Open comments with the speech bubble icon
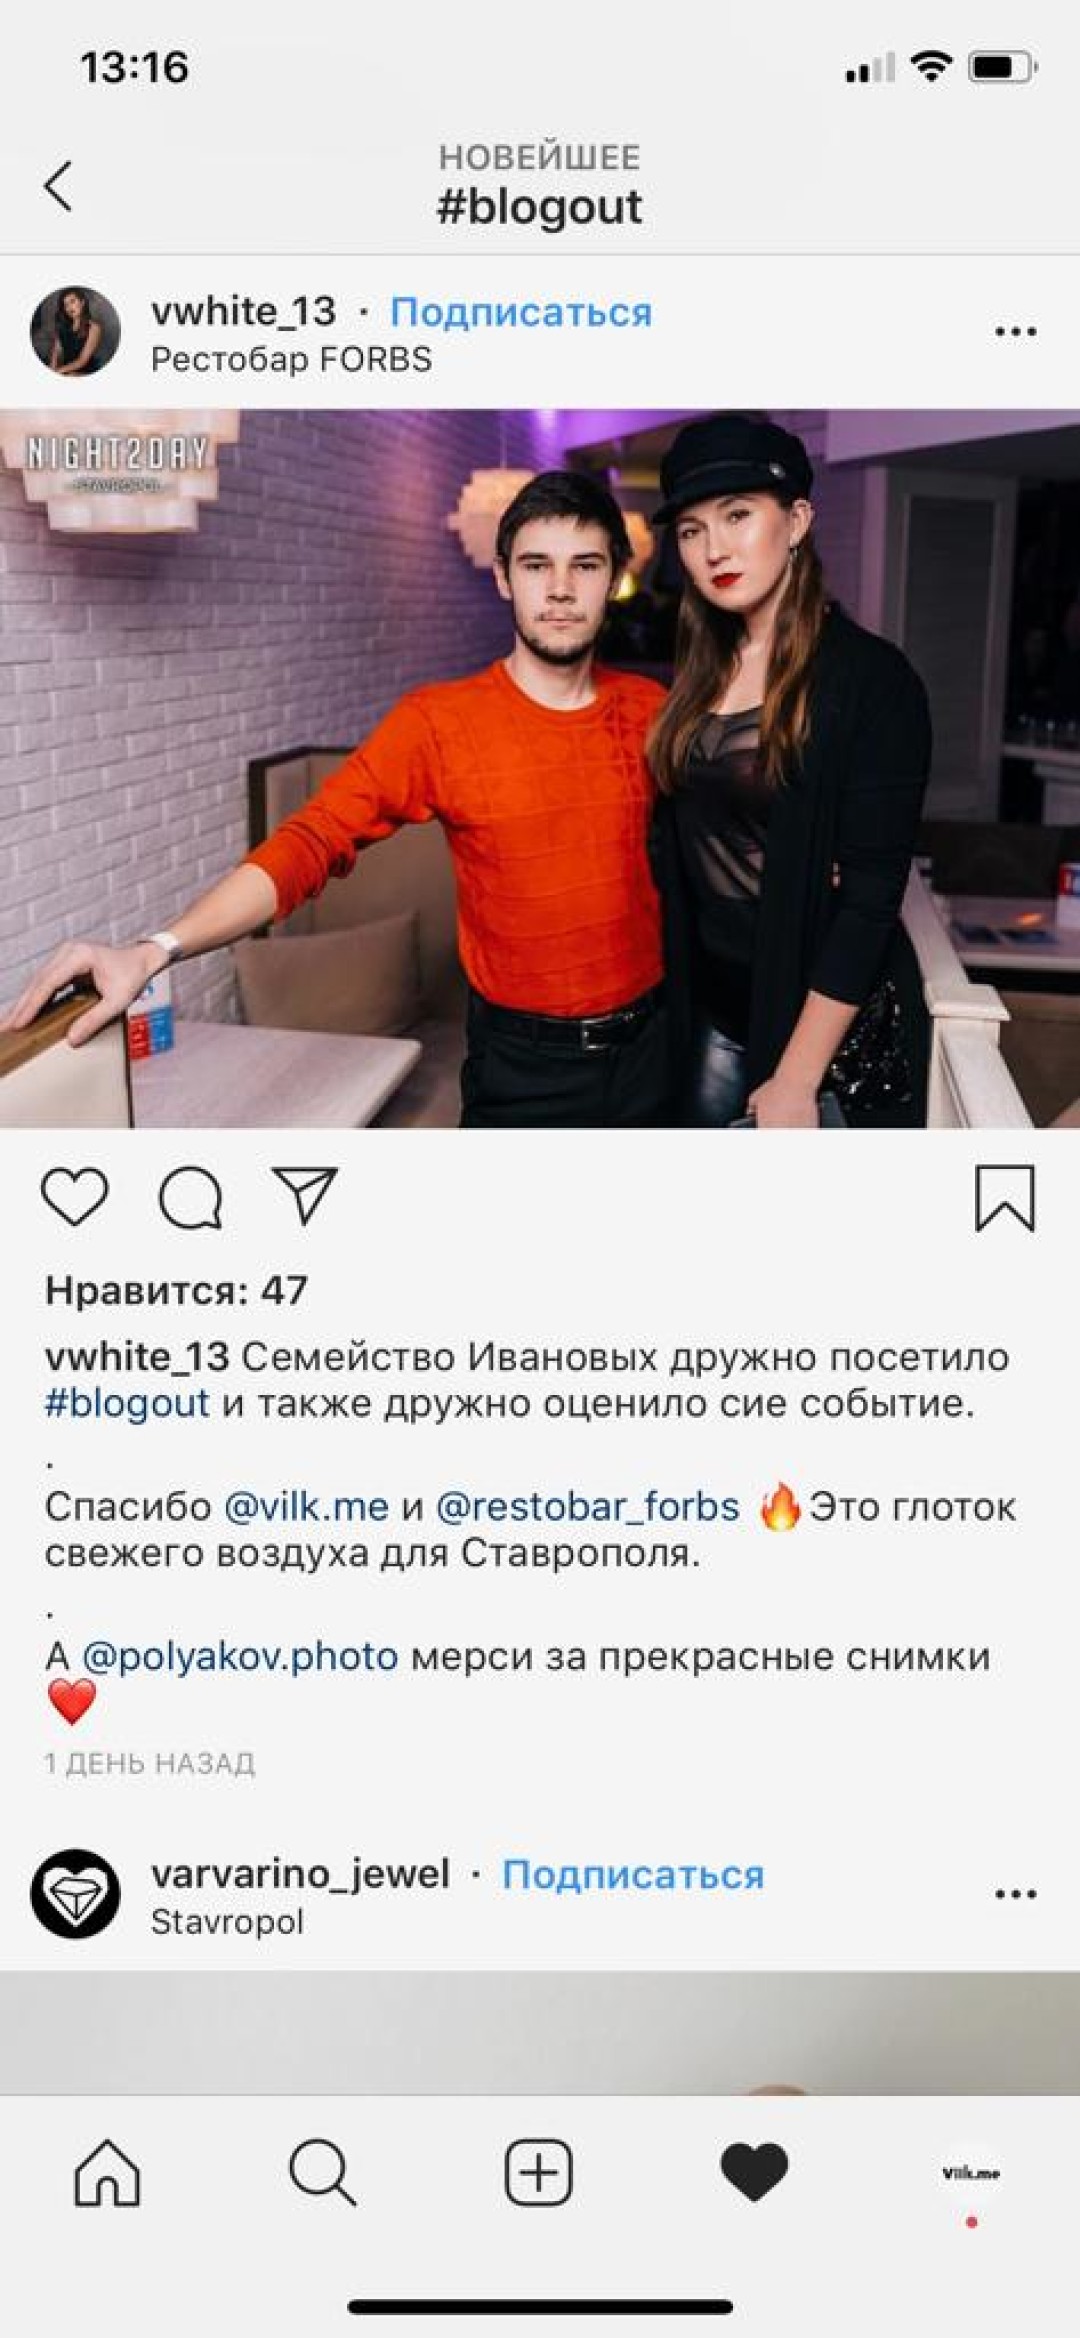Viewport: 1080px width, 2338px height. point(190,1197)
